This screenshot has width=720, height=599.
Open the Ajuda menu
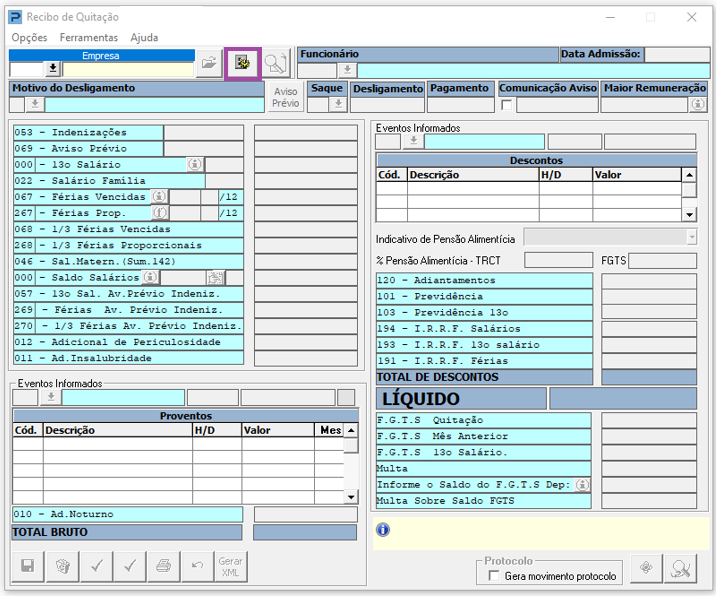(144, 37)
